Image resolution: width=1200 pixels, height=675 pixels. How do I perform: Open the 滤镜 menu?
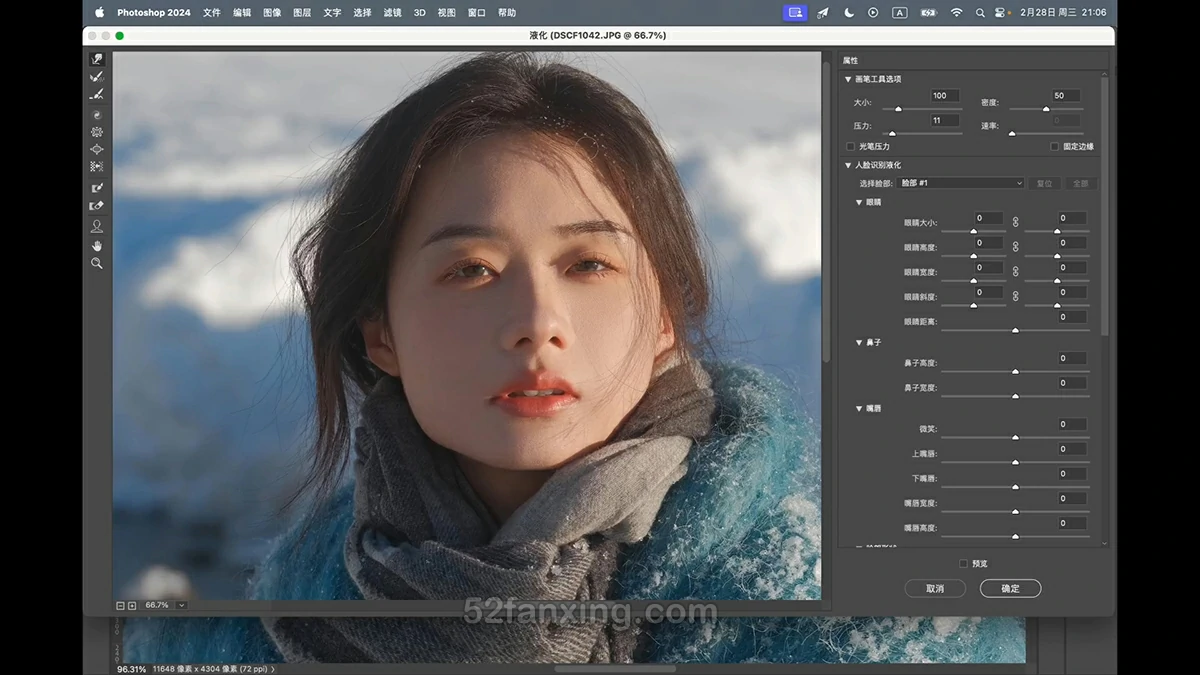click(x=392, y=13)
